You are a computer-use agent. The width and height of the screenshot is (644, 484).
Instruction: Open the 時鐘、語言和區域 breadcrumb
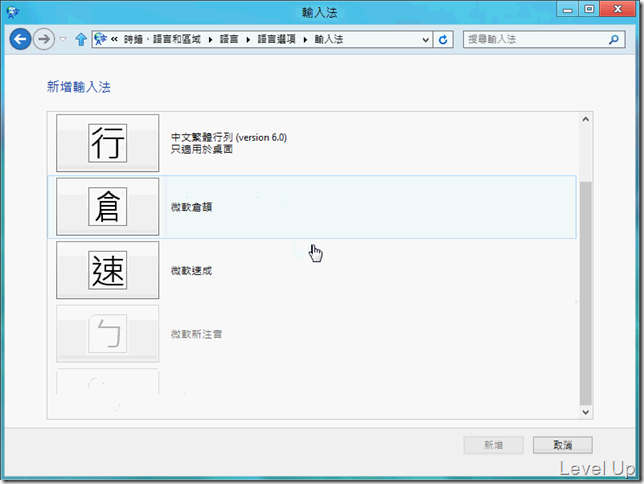point(162,39)
